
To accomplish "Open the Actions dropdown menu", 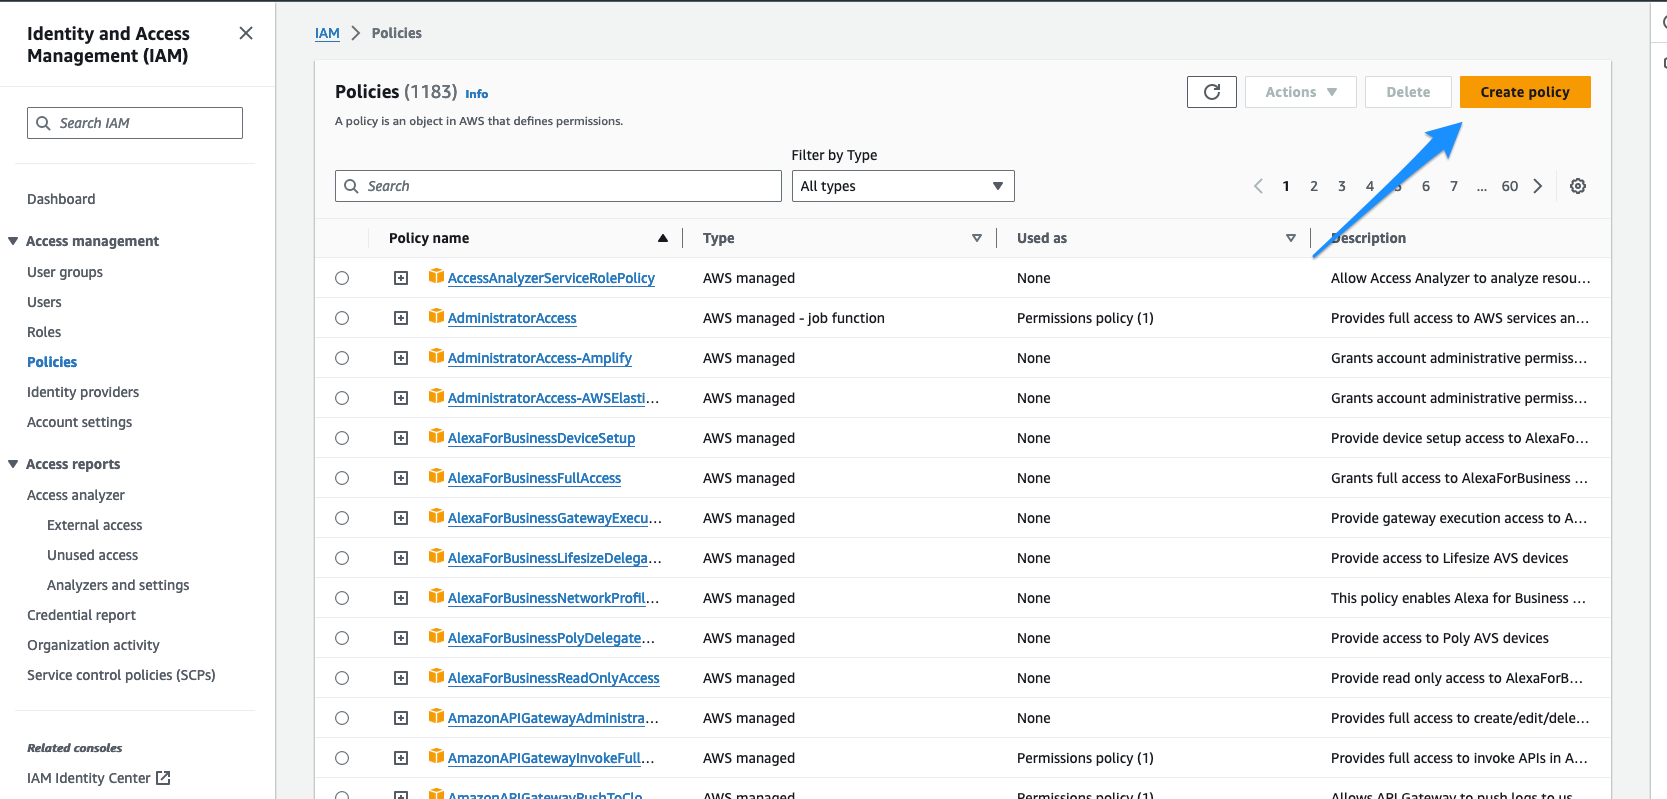I will 1301,92.
